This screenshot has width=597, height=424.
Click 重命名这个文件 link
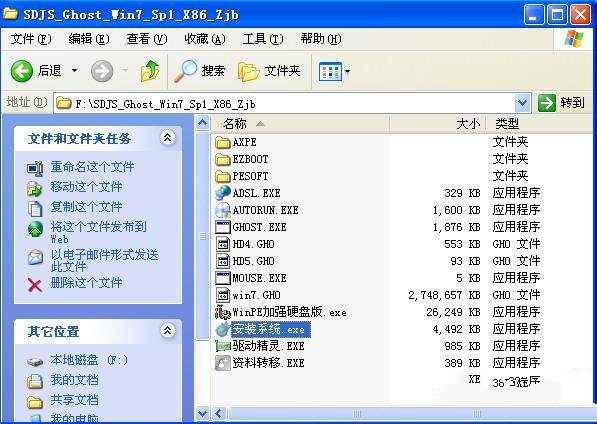coord(93,167)
